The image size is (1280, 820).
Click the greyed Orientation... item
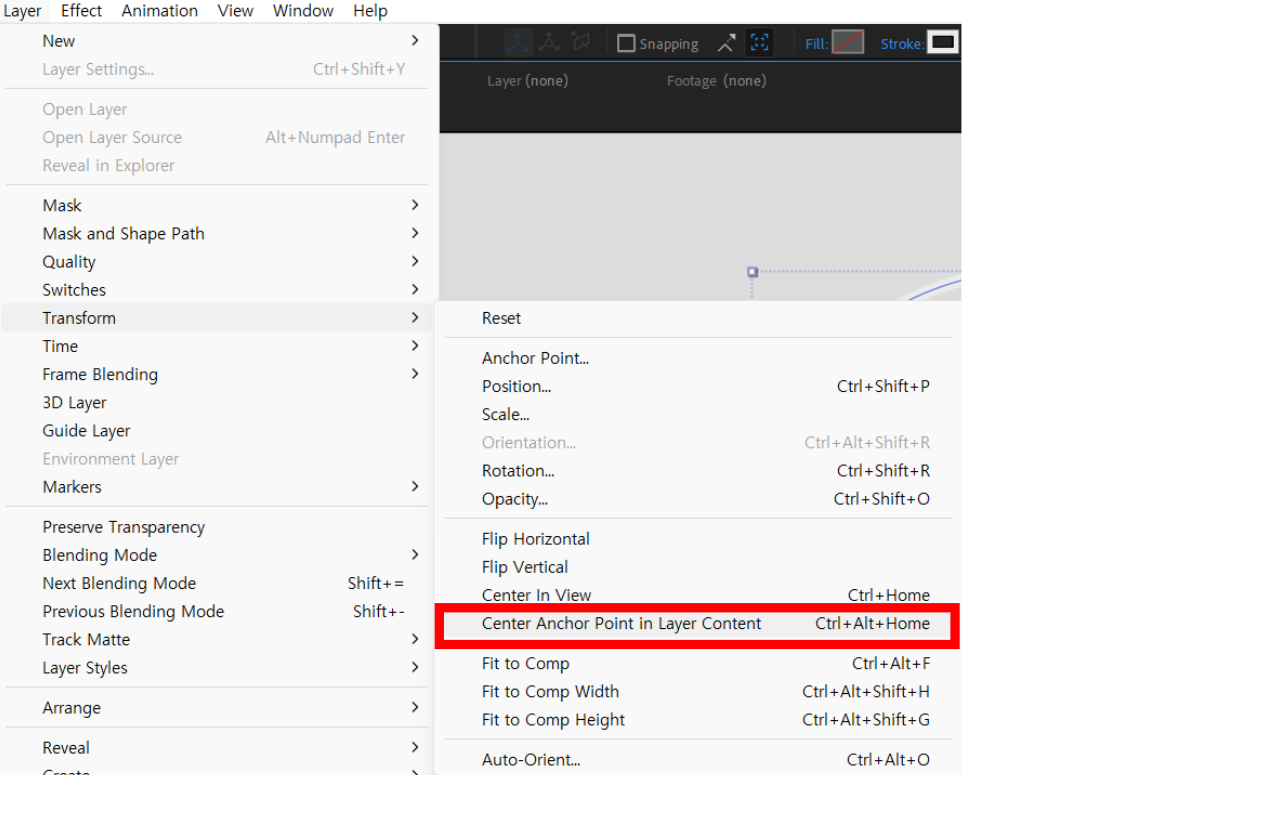[697, 442]
